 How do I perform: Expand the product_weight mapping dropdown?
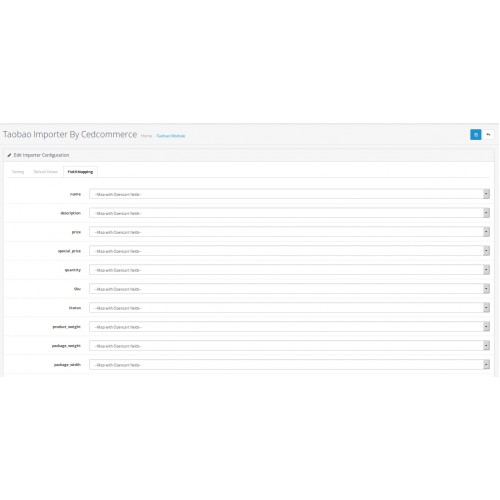(289, 327)
